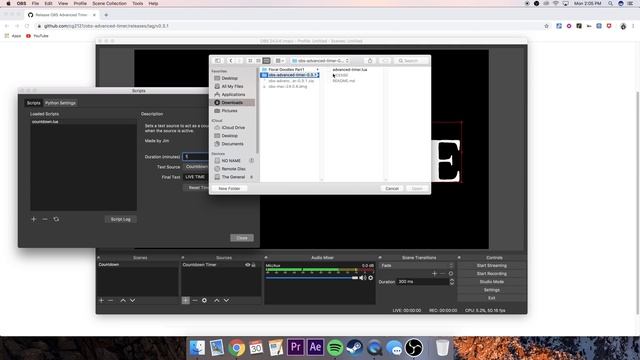The width and height of the screenshot is (640, 360).
Task: Remove the scene with the Scenes minus icon
Action: [111, 300]
